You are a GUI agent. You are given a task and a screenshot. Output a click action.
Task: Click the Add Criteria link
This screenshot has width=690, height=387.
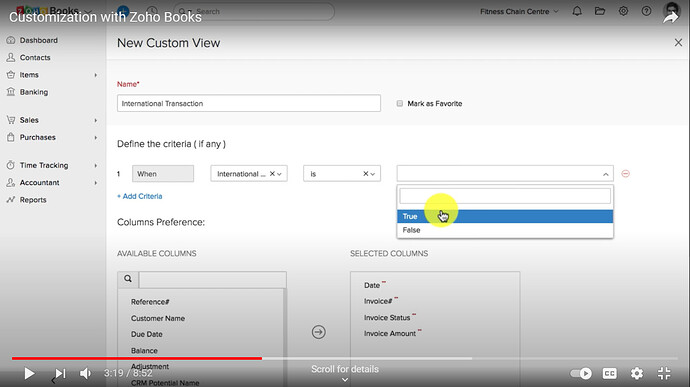[x=139, y=196]
